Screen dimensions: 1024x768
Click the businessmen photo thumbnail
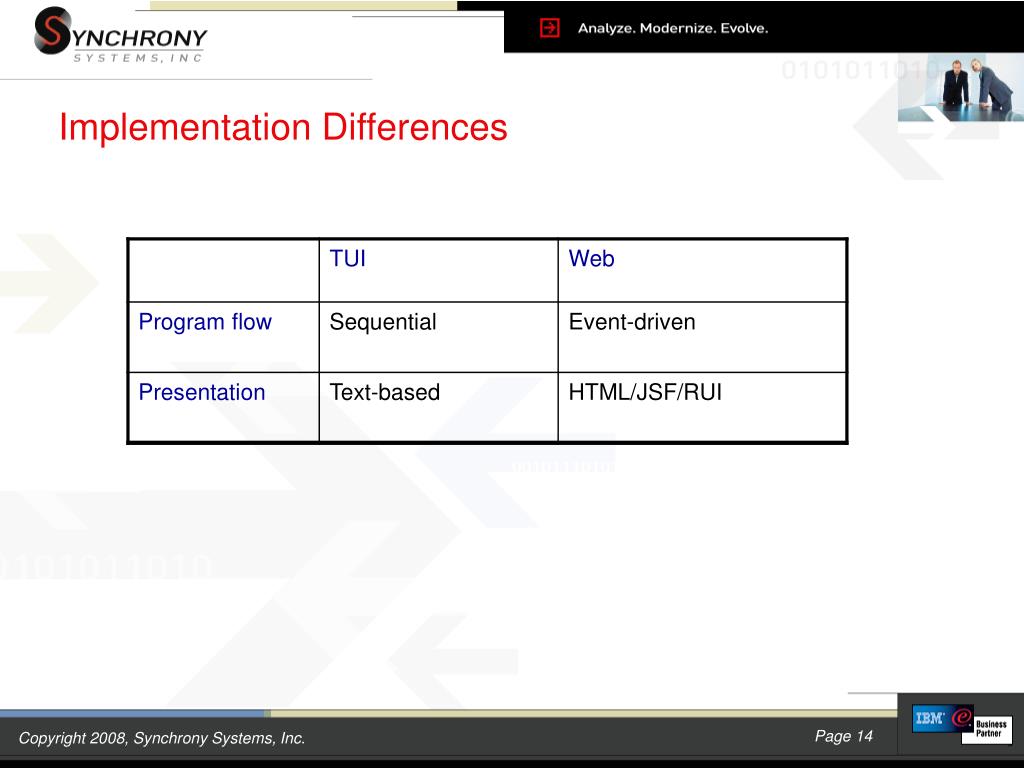[x=961, y=87]
